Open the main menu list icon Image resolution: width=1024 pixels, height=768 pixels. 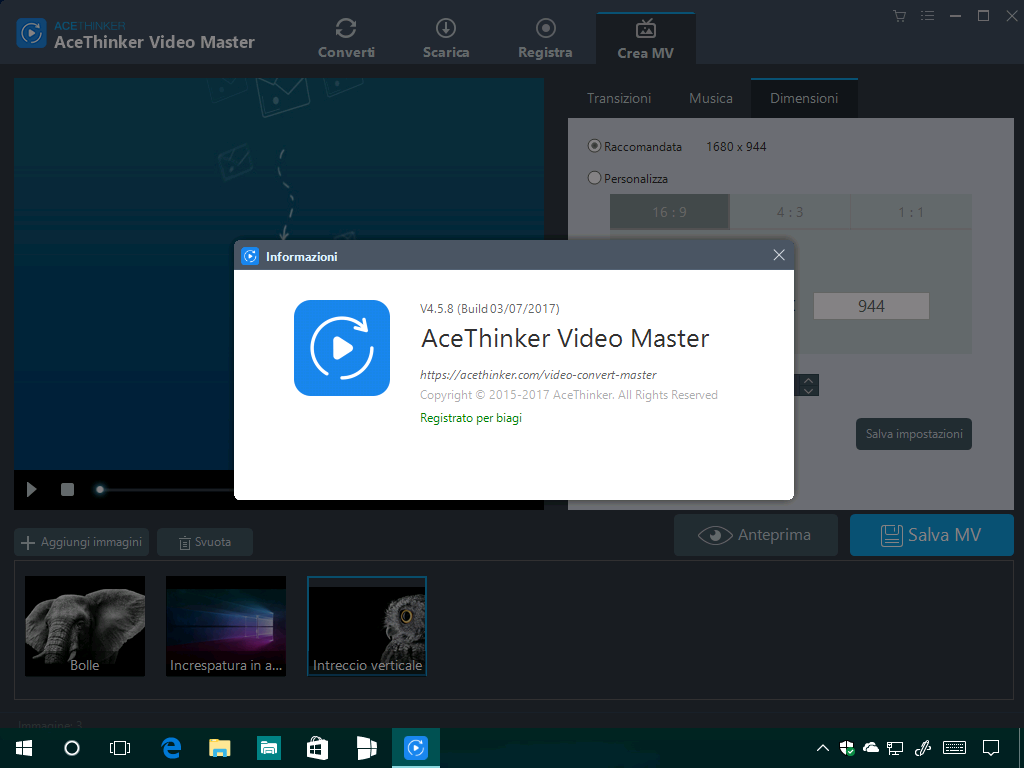pos(927,16)
